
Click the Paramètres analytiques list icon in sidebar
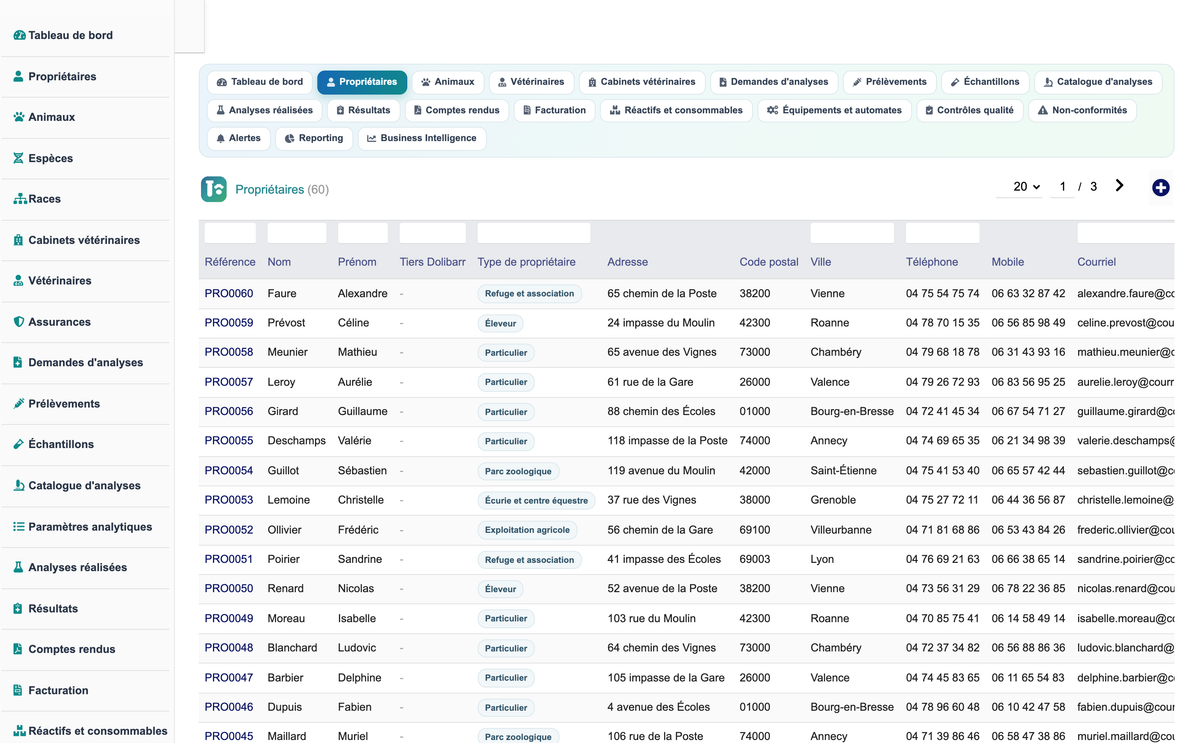click(x=19, y=526)
